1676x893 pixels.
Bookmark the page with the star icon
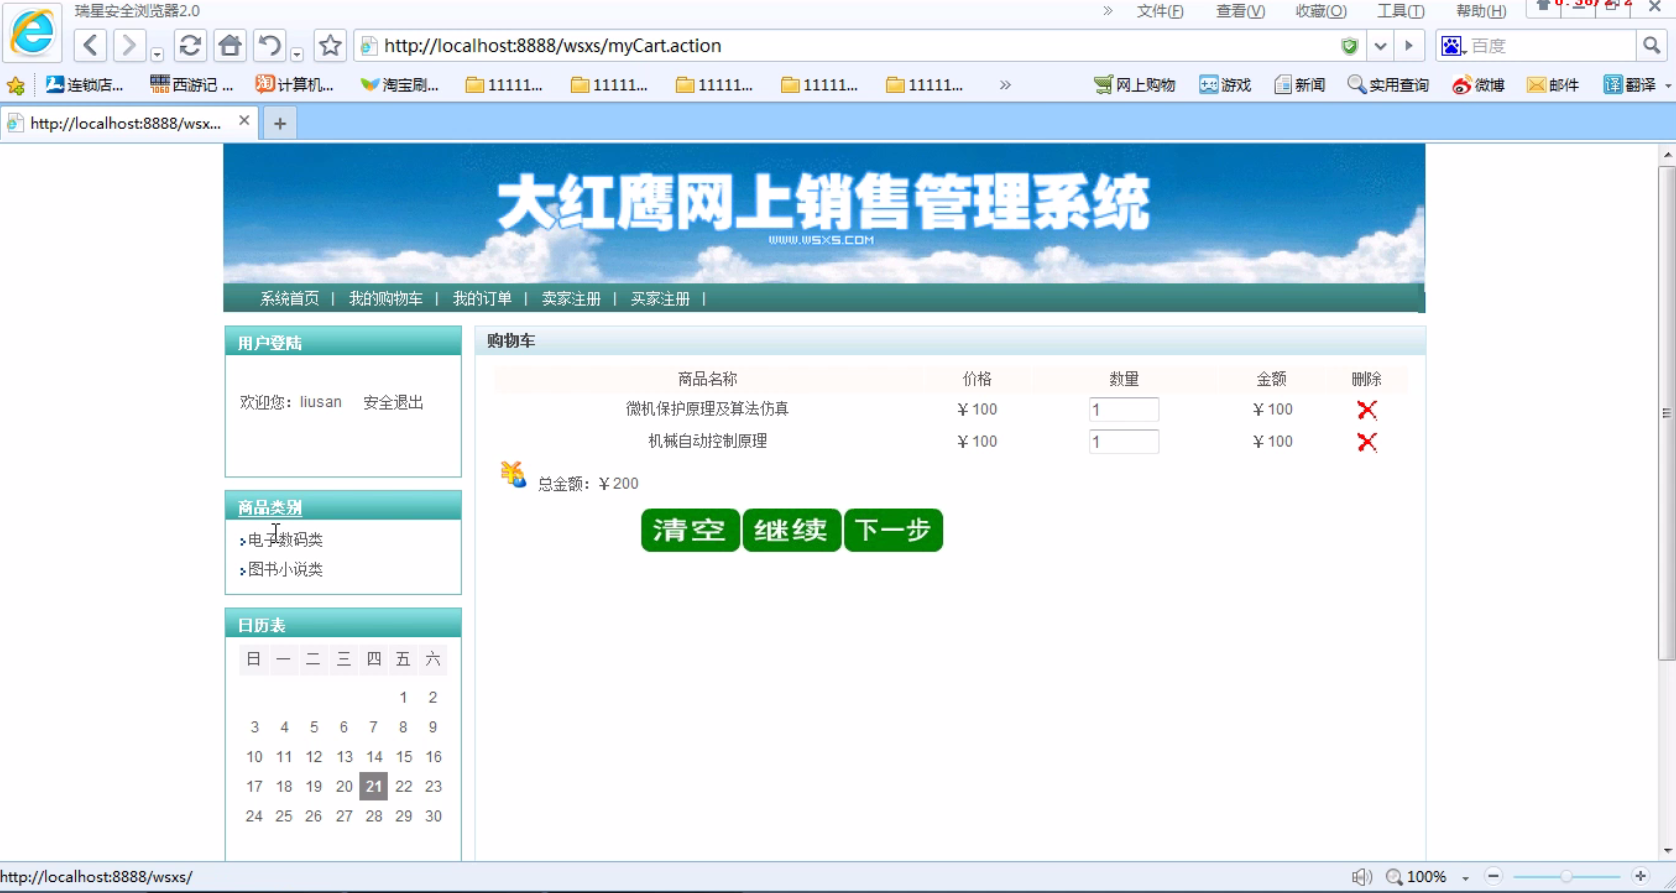(x=330, y=45)
